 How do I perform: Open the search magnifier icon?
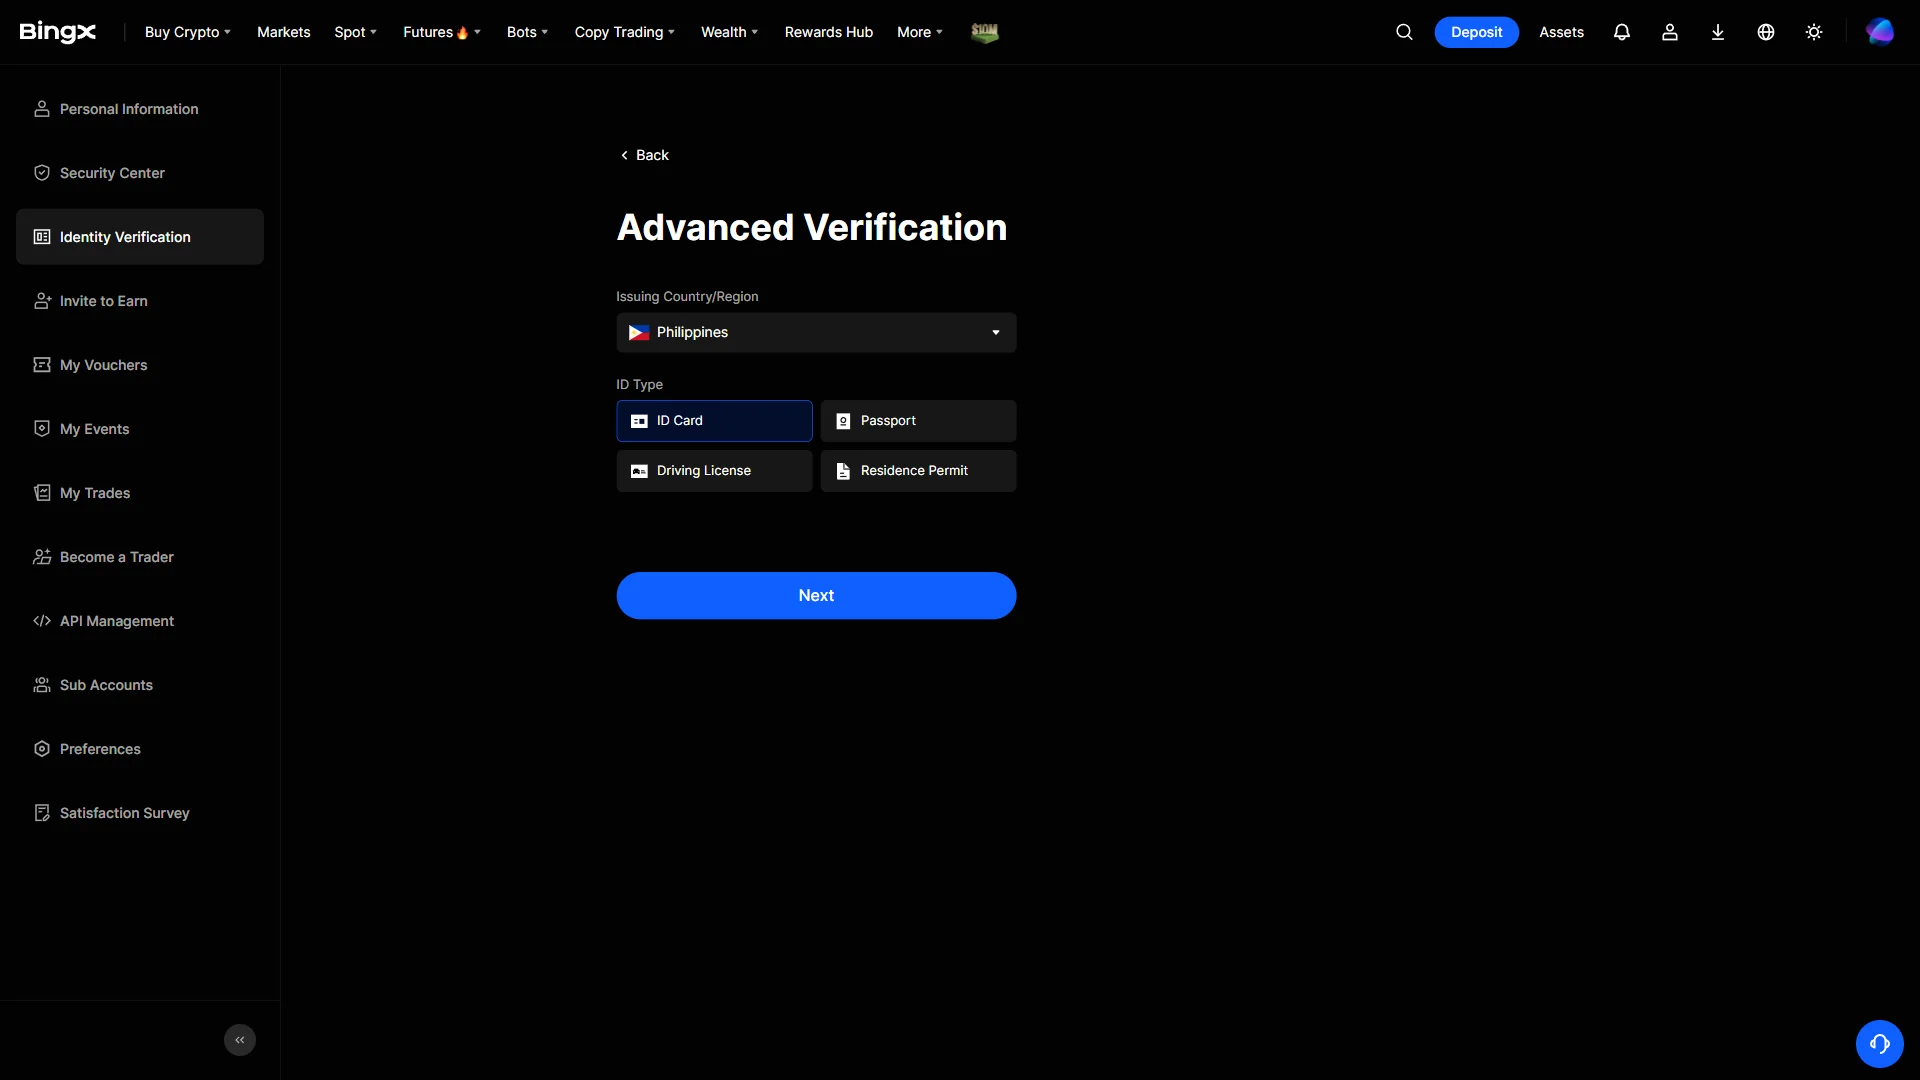coord(1404,32)
